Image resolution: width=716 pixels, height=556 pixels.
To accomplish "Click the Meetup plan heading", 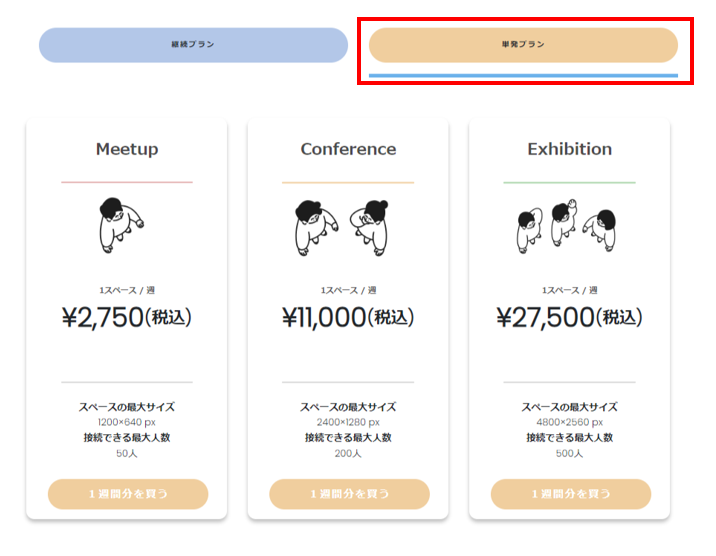I will pyautogui.click(x=127, y=149).
